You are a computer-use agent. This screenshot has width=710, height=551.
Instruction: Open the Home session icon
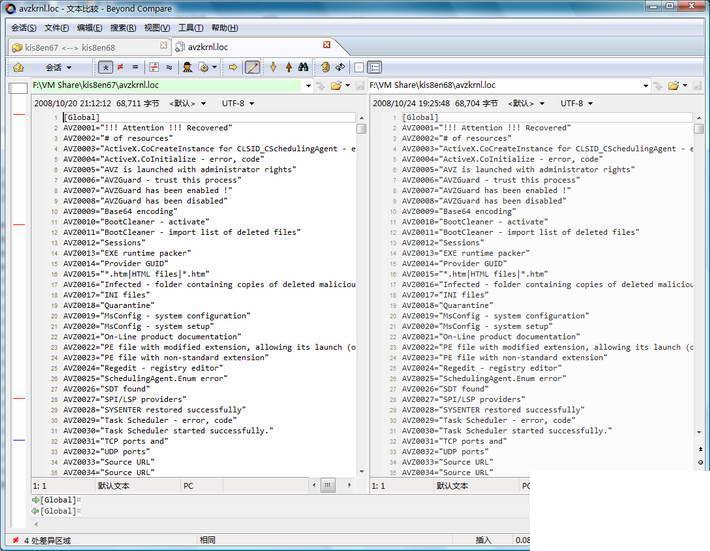(19, 67)
